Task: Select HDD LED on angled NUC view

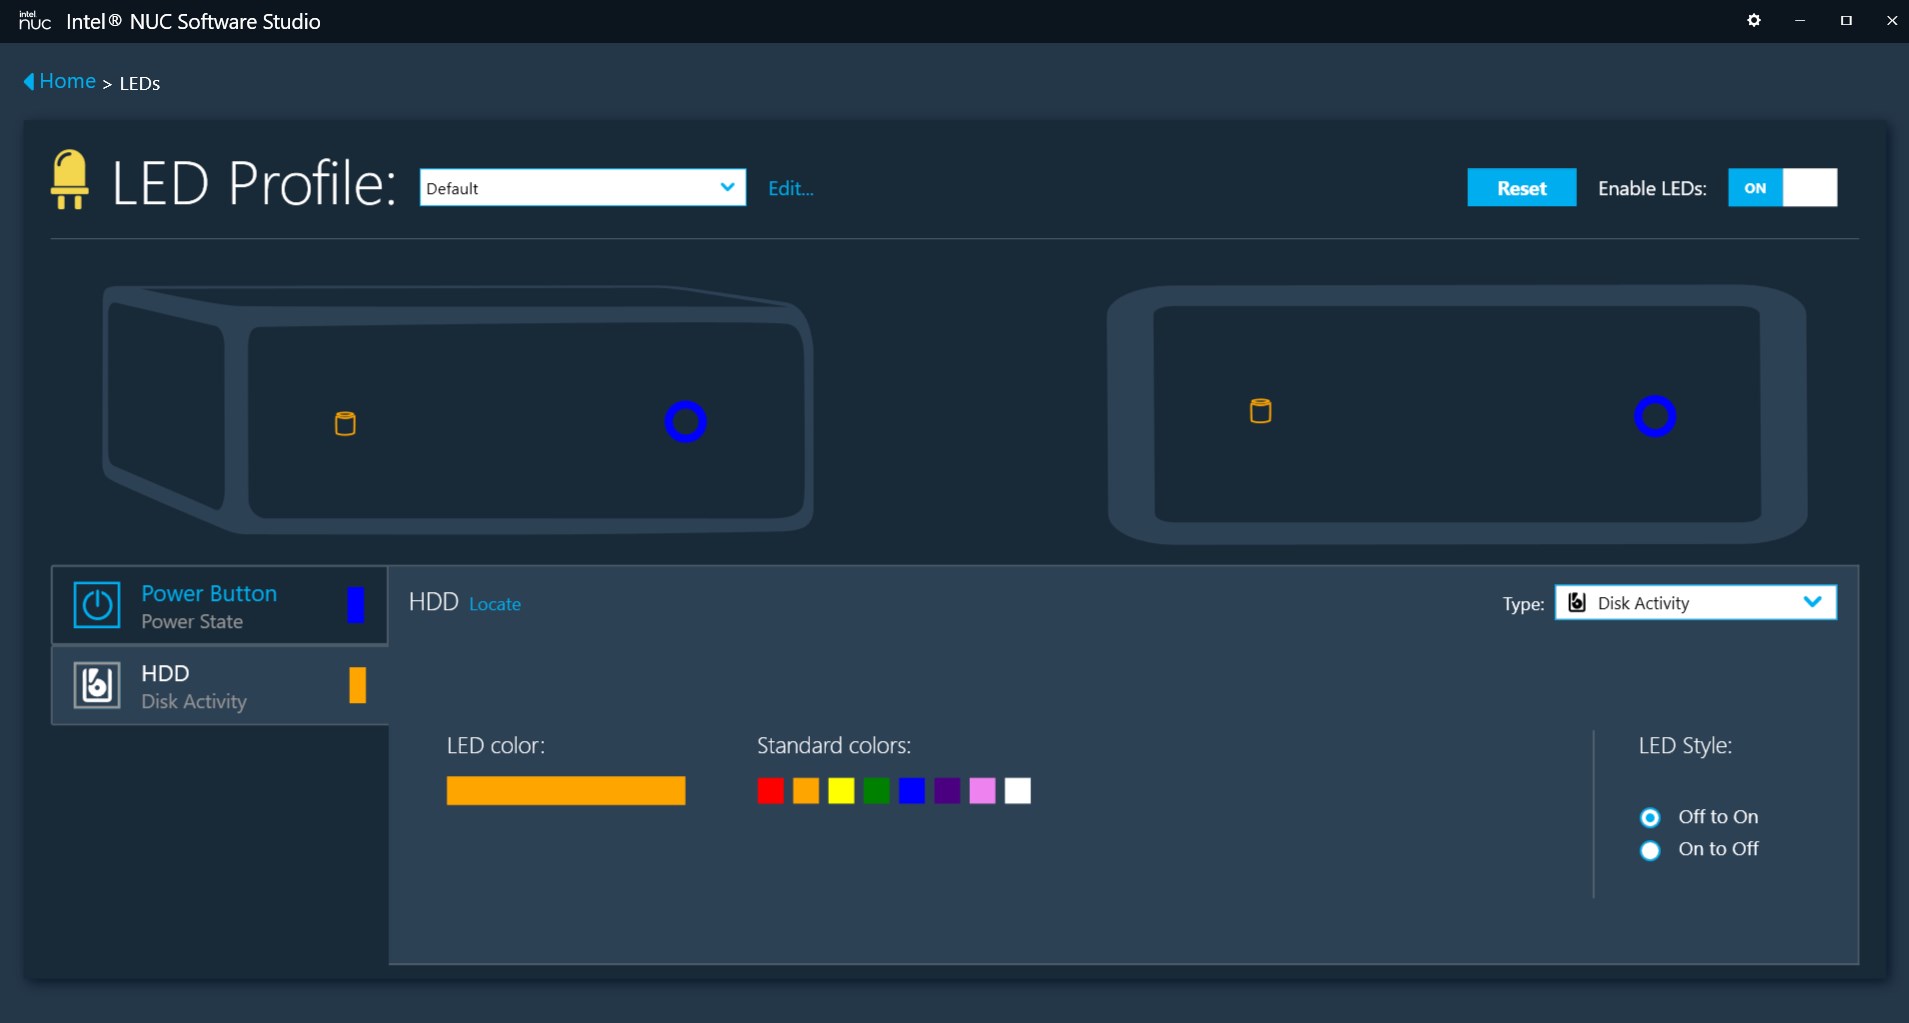Action: click(x=345, y=424)
